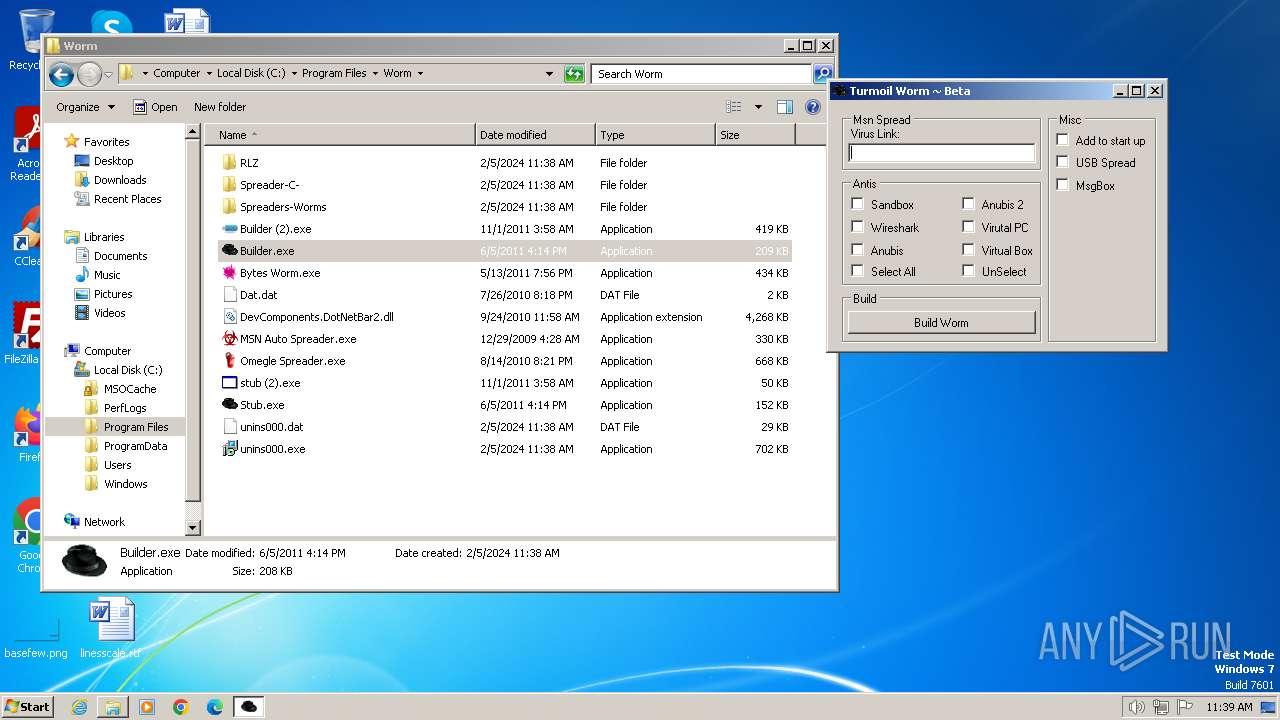Enable the Wireshark anti checkbox
The height and width of the screenshot is (720, 1280).
857,227
